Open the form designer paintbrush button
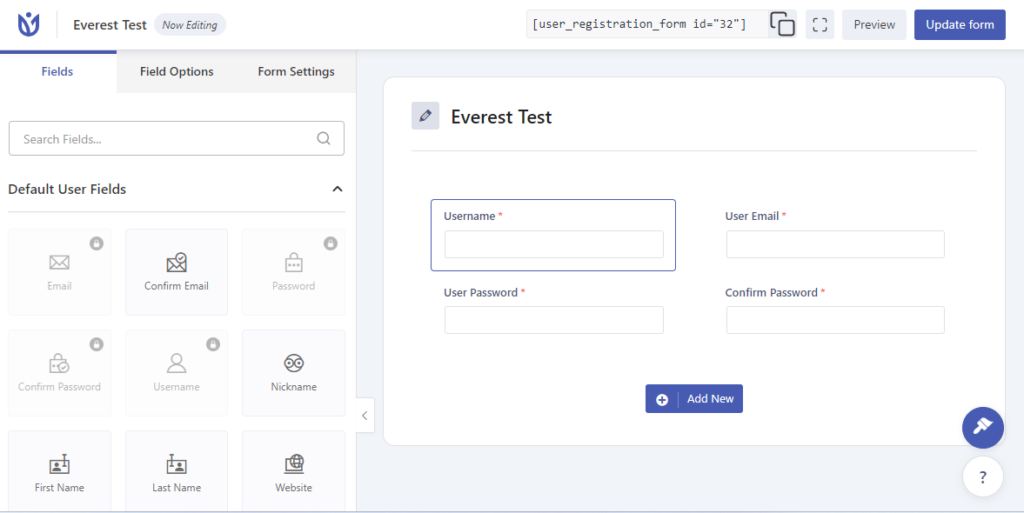The width and height of the screenshot is (1024, 513). [982, 428]
